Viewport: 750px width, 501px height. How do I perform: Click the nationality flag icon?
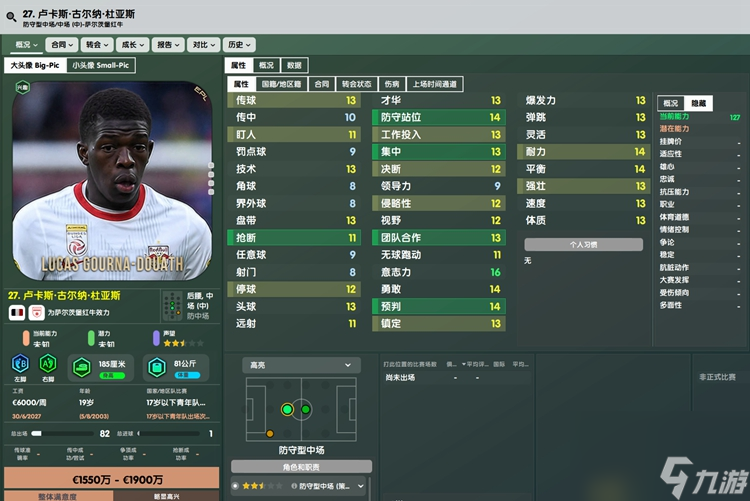tap(17, 312)
